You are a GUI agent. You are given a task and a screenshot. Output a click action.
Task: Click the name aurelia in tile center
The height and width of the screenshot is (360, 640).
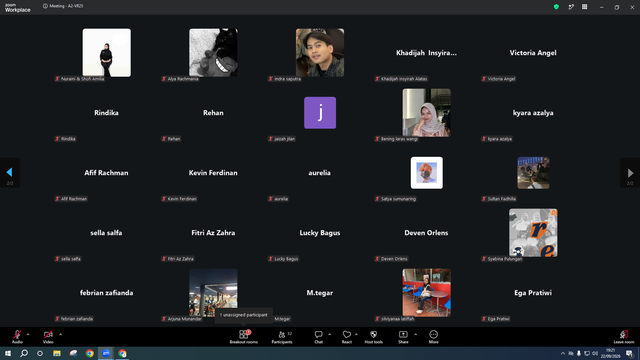pos(320,173)
